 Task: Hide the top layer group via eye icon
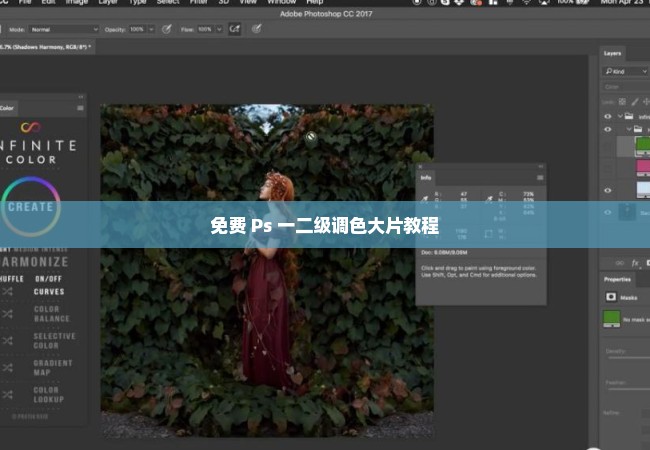pyautogui.click(x=608, y=116)
